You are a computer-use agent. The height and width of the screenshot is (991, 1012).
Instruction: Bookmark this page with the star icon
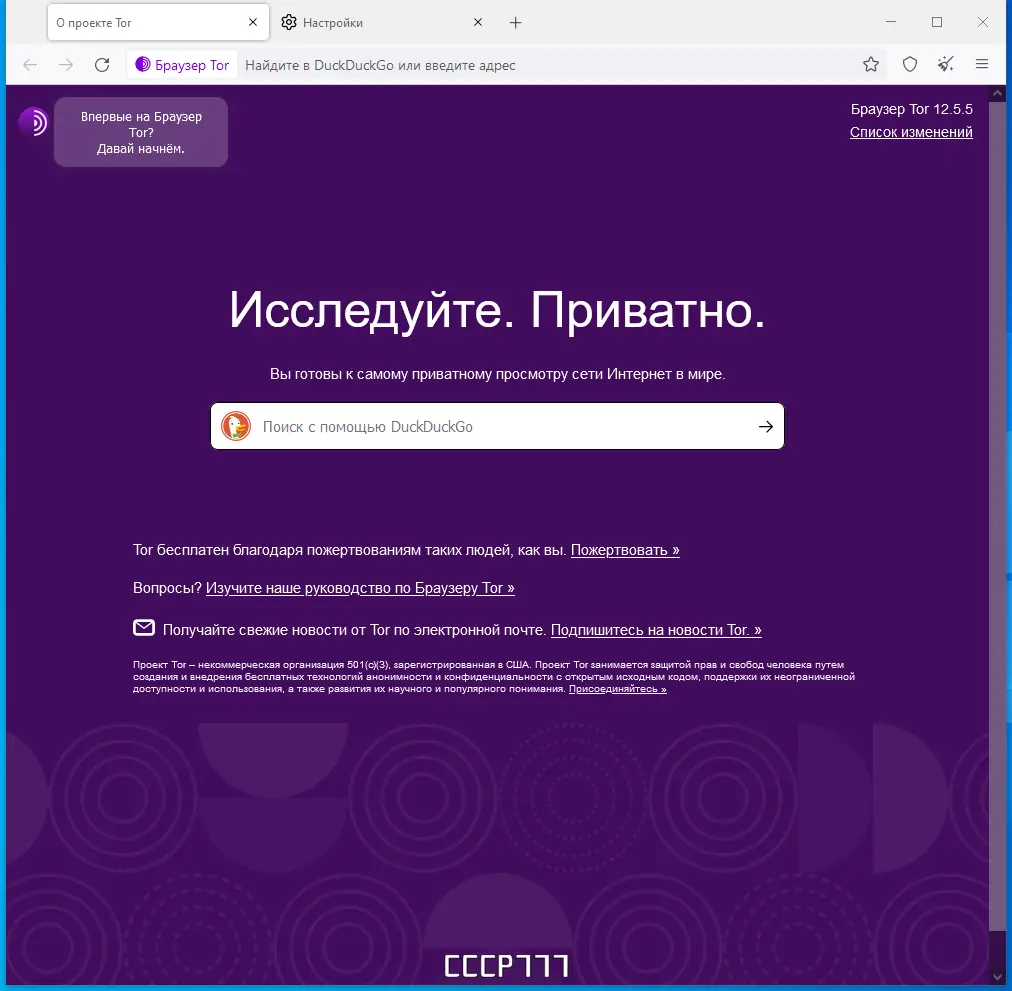871,65
